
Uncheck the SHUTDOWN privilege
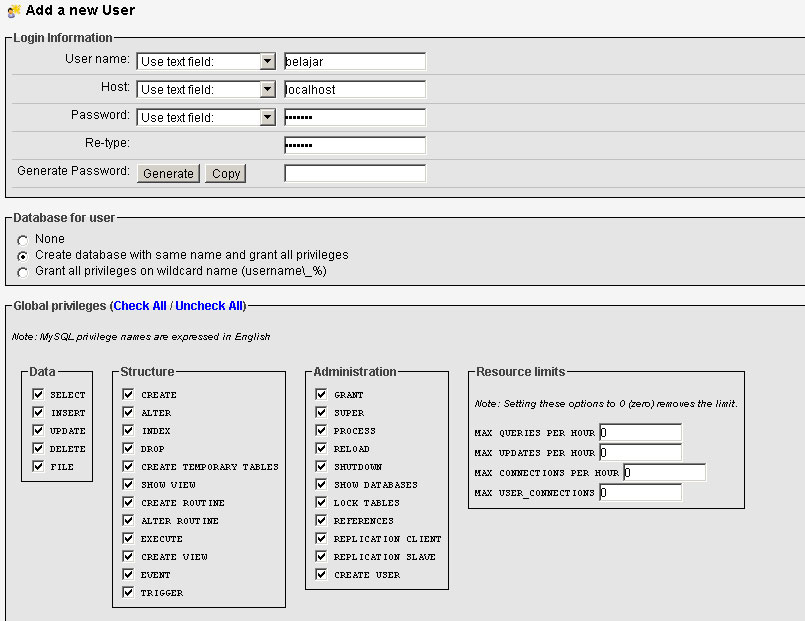point(321,467)
